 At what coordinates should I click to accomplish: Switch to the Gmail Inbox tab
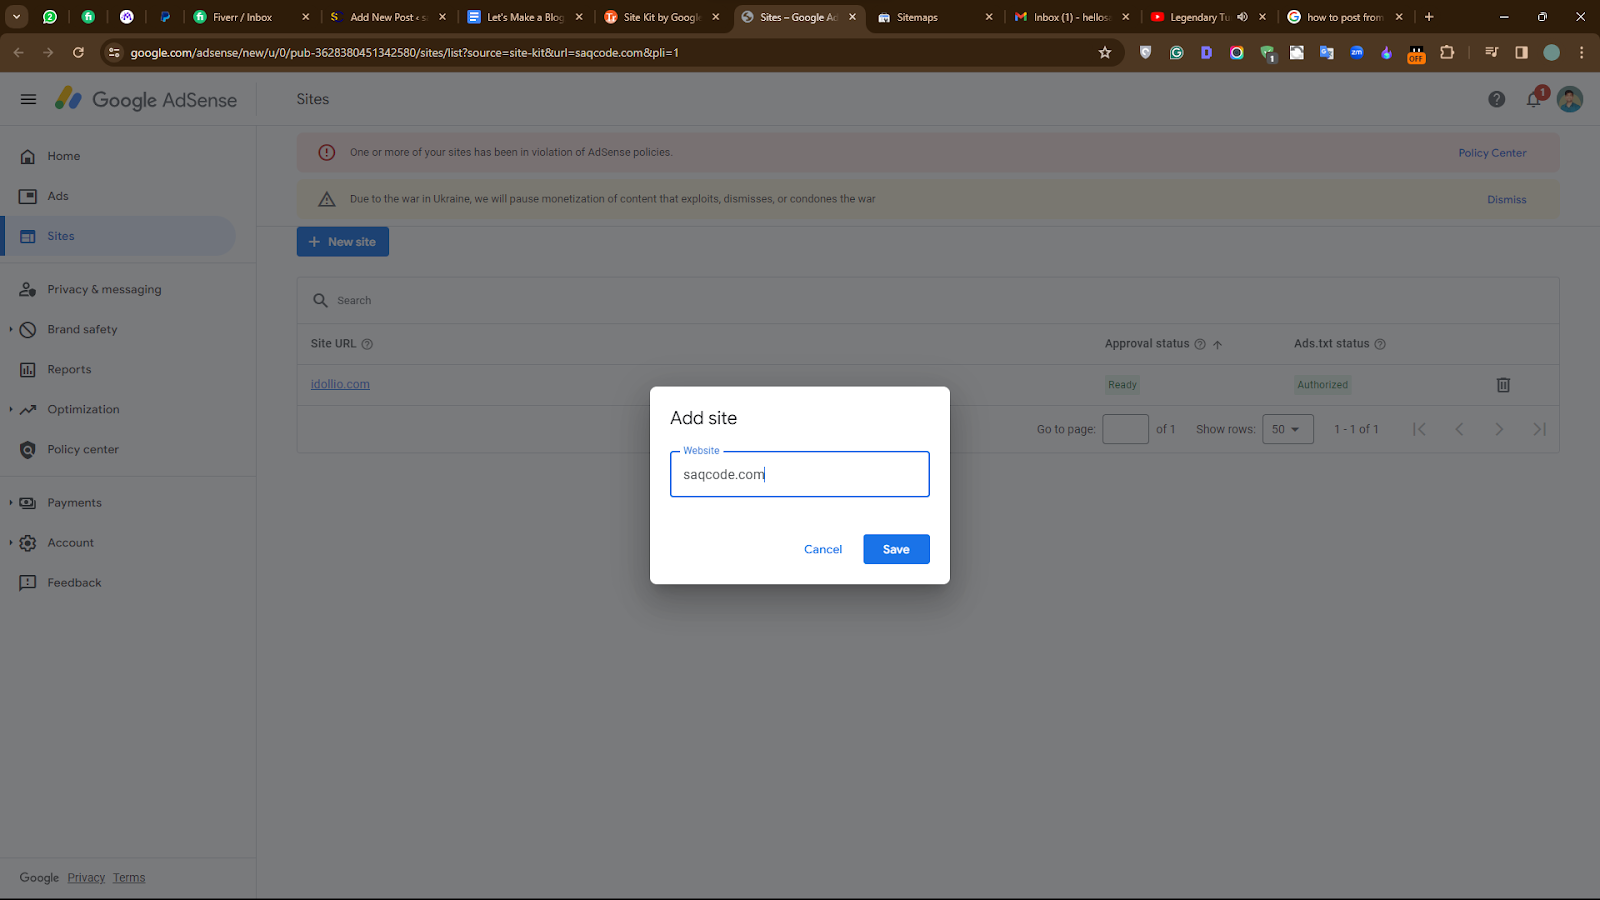[1071, 17]
